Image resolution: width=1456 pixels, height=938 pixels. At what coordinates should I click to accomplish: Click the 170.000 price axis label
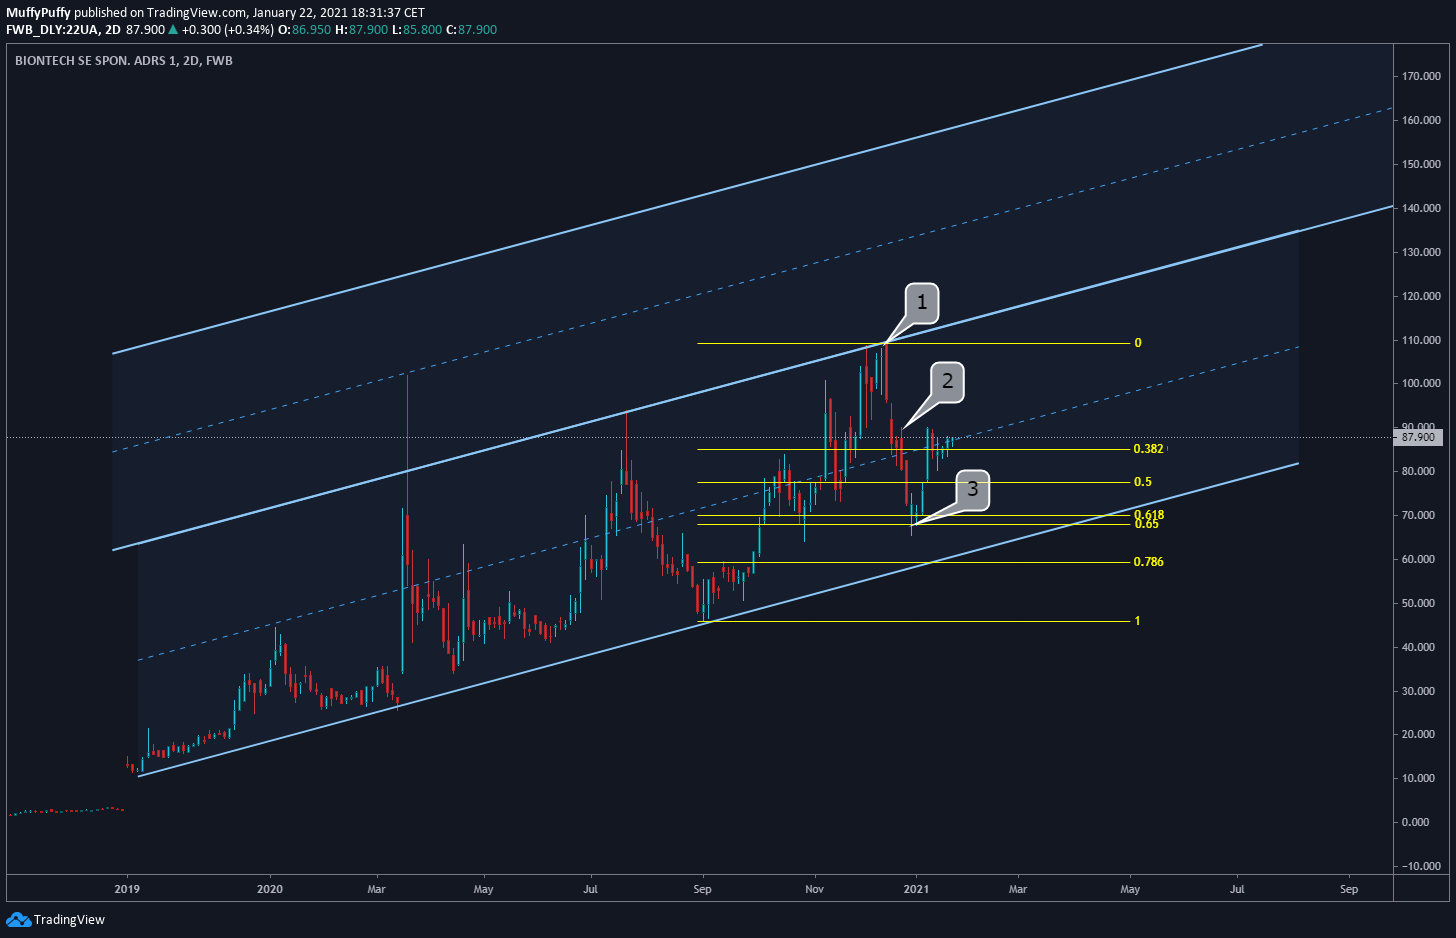click(1421, 76)
